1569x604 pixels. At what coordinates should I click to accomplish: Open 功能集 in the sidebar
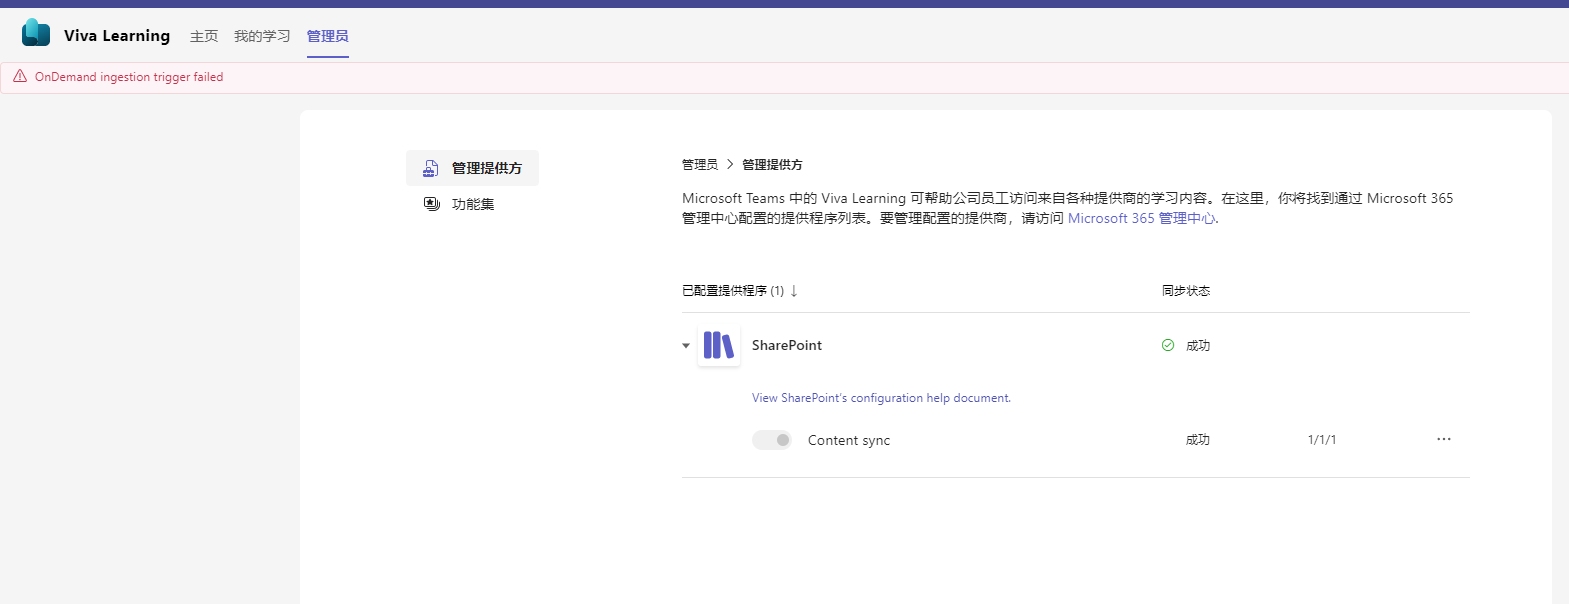(472, 204)
